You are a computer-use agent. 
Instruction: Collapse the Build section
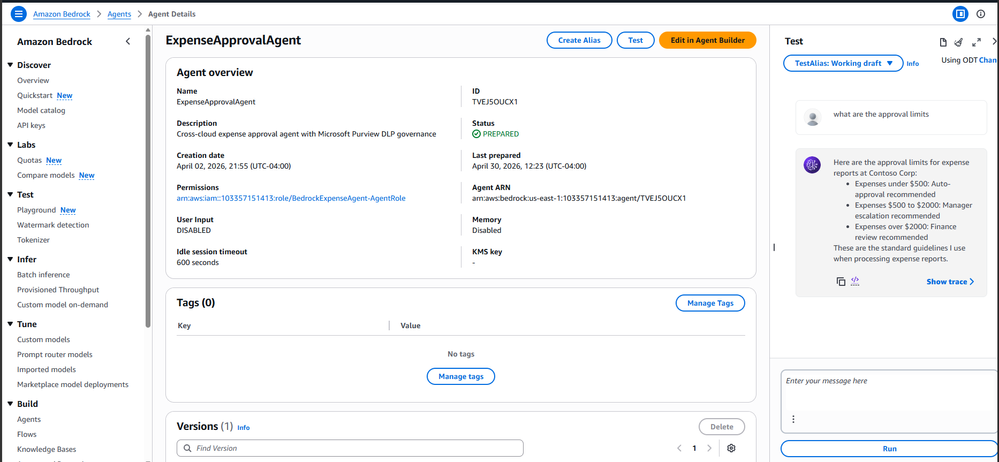point(10,403)
